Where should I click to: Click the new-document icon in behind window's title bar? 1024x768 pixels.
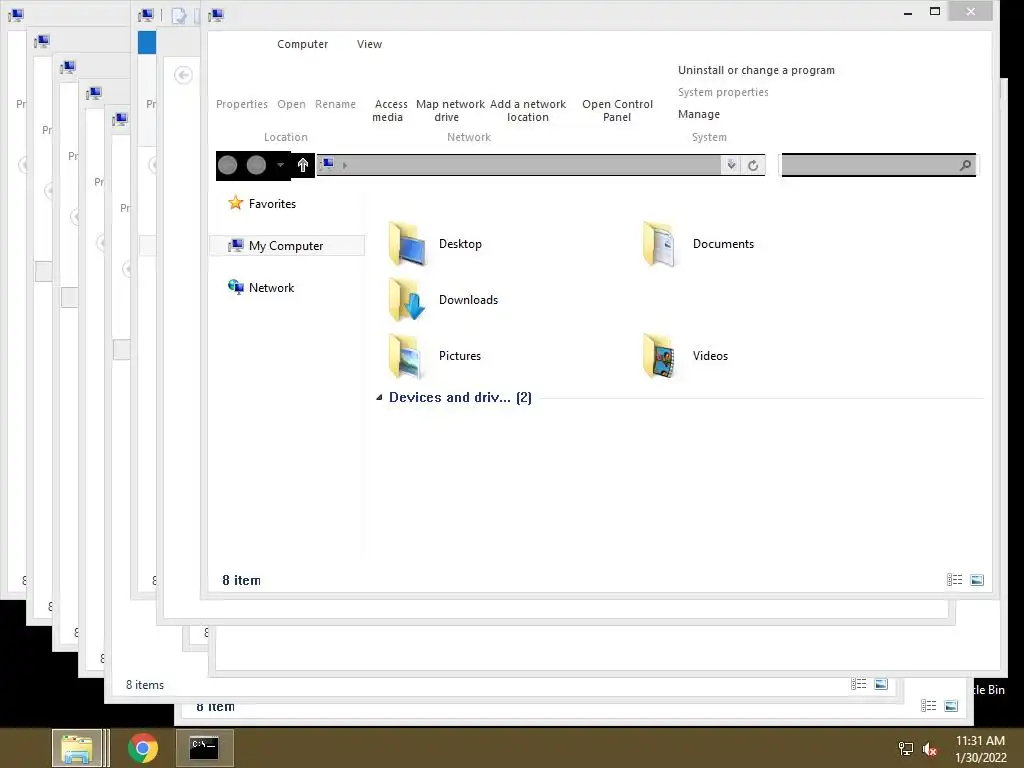point(178,15)
